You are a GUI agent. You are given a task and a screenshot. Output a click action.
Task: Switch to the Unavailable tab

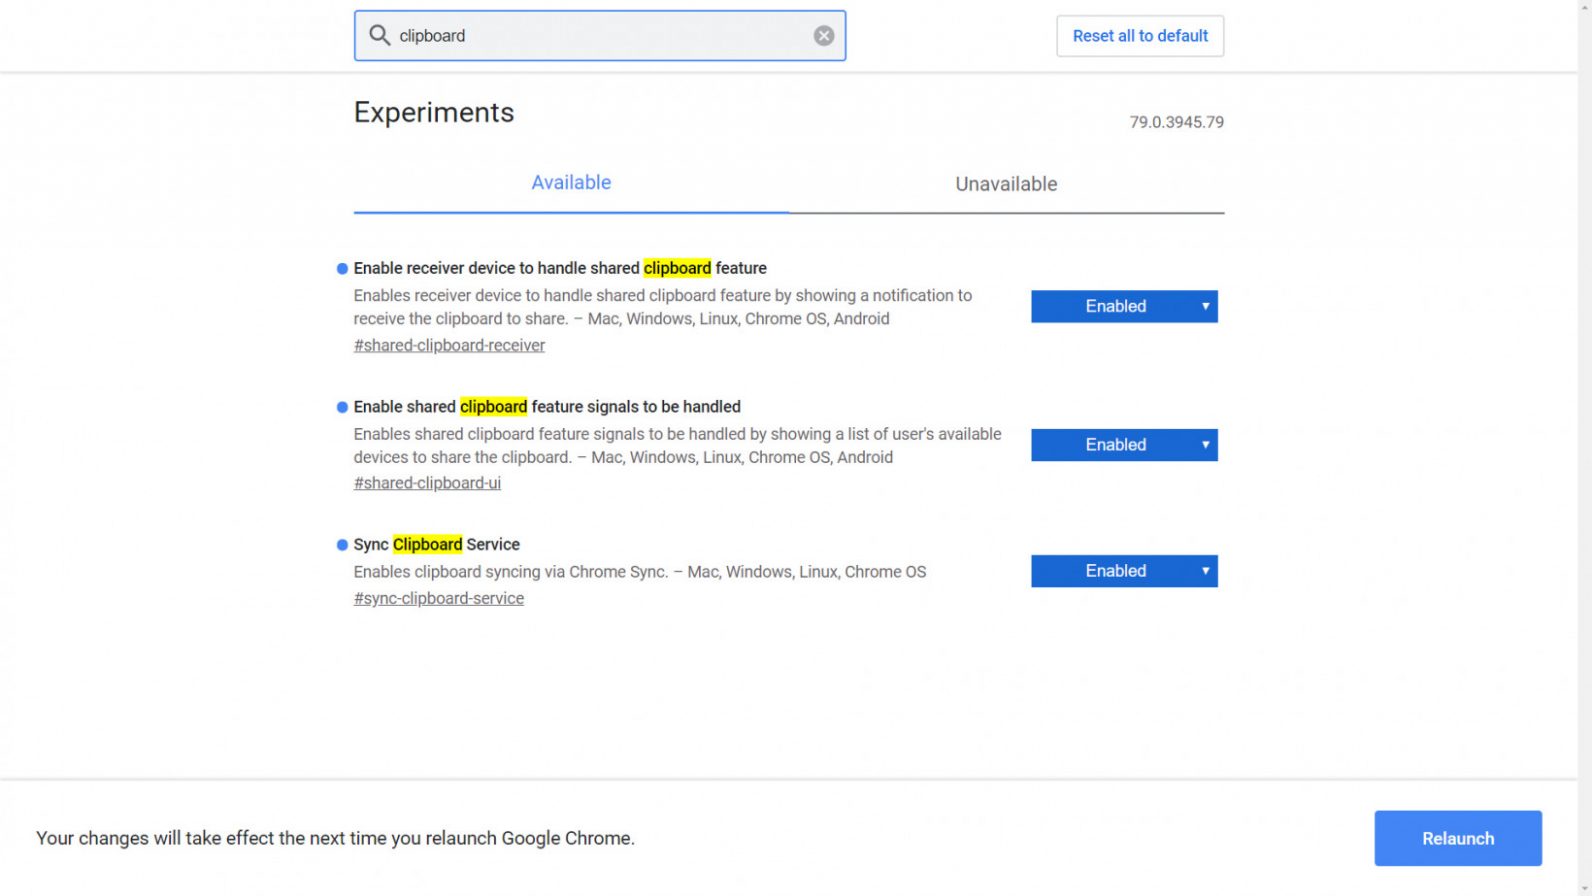(x=1005, y=184)
